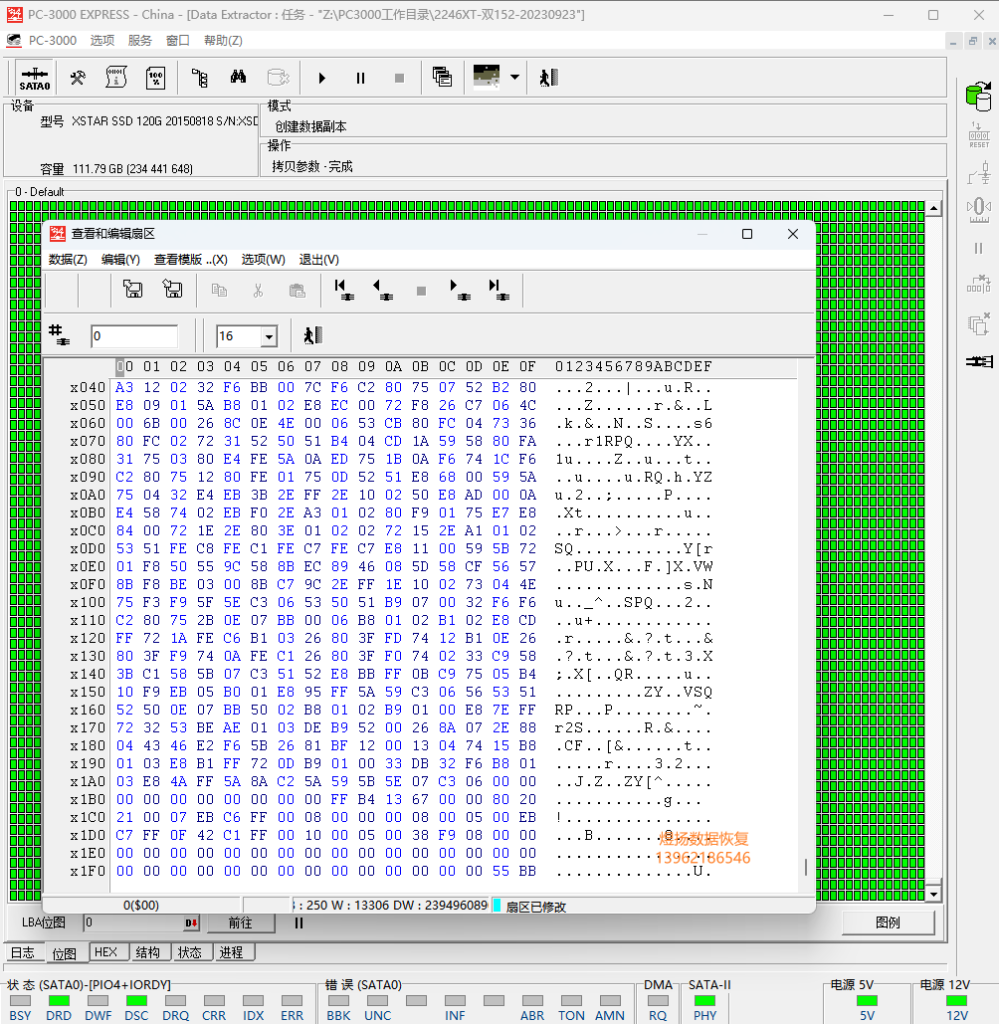Click the scroll-shaped script icon in main toolbar

pos(116,78)
